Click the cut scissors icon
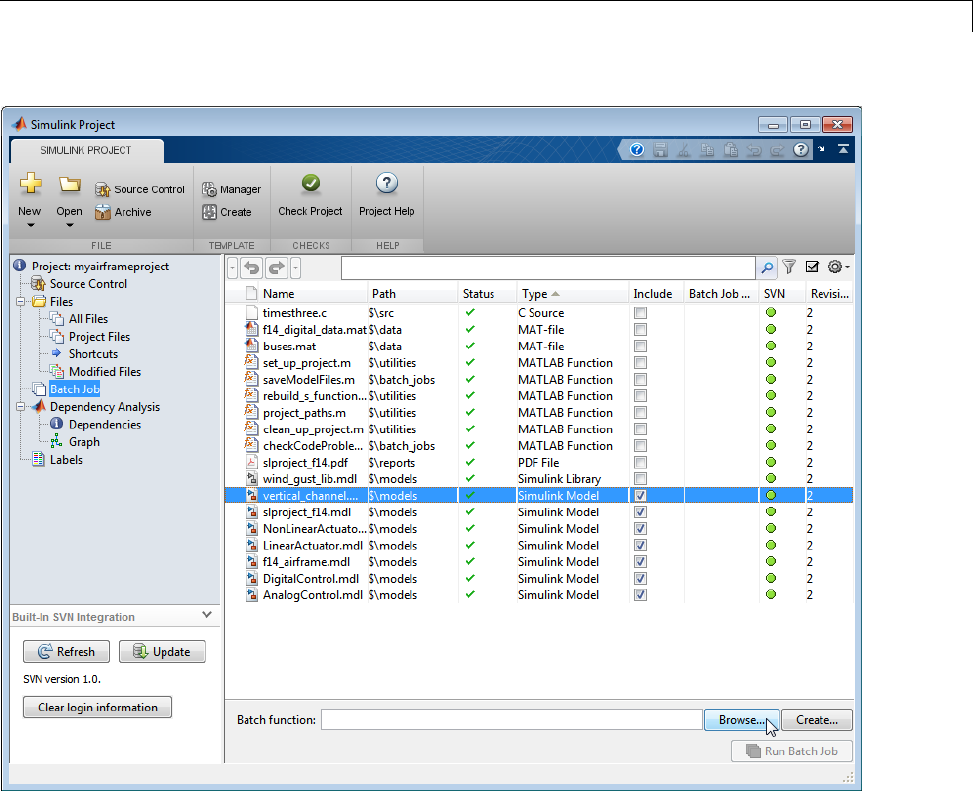This screenshot has width=973, height=791. (684, 150)
